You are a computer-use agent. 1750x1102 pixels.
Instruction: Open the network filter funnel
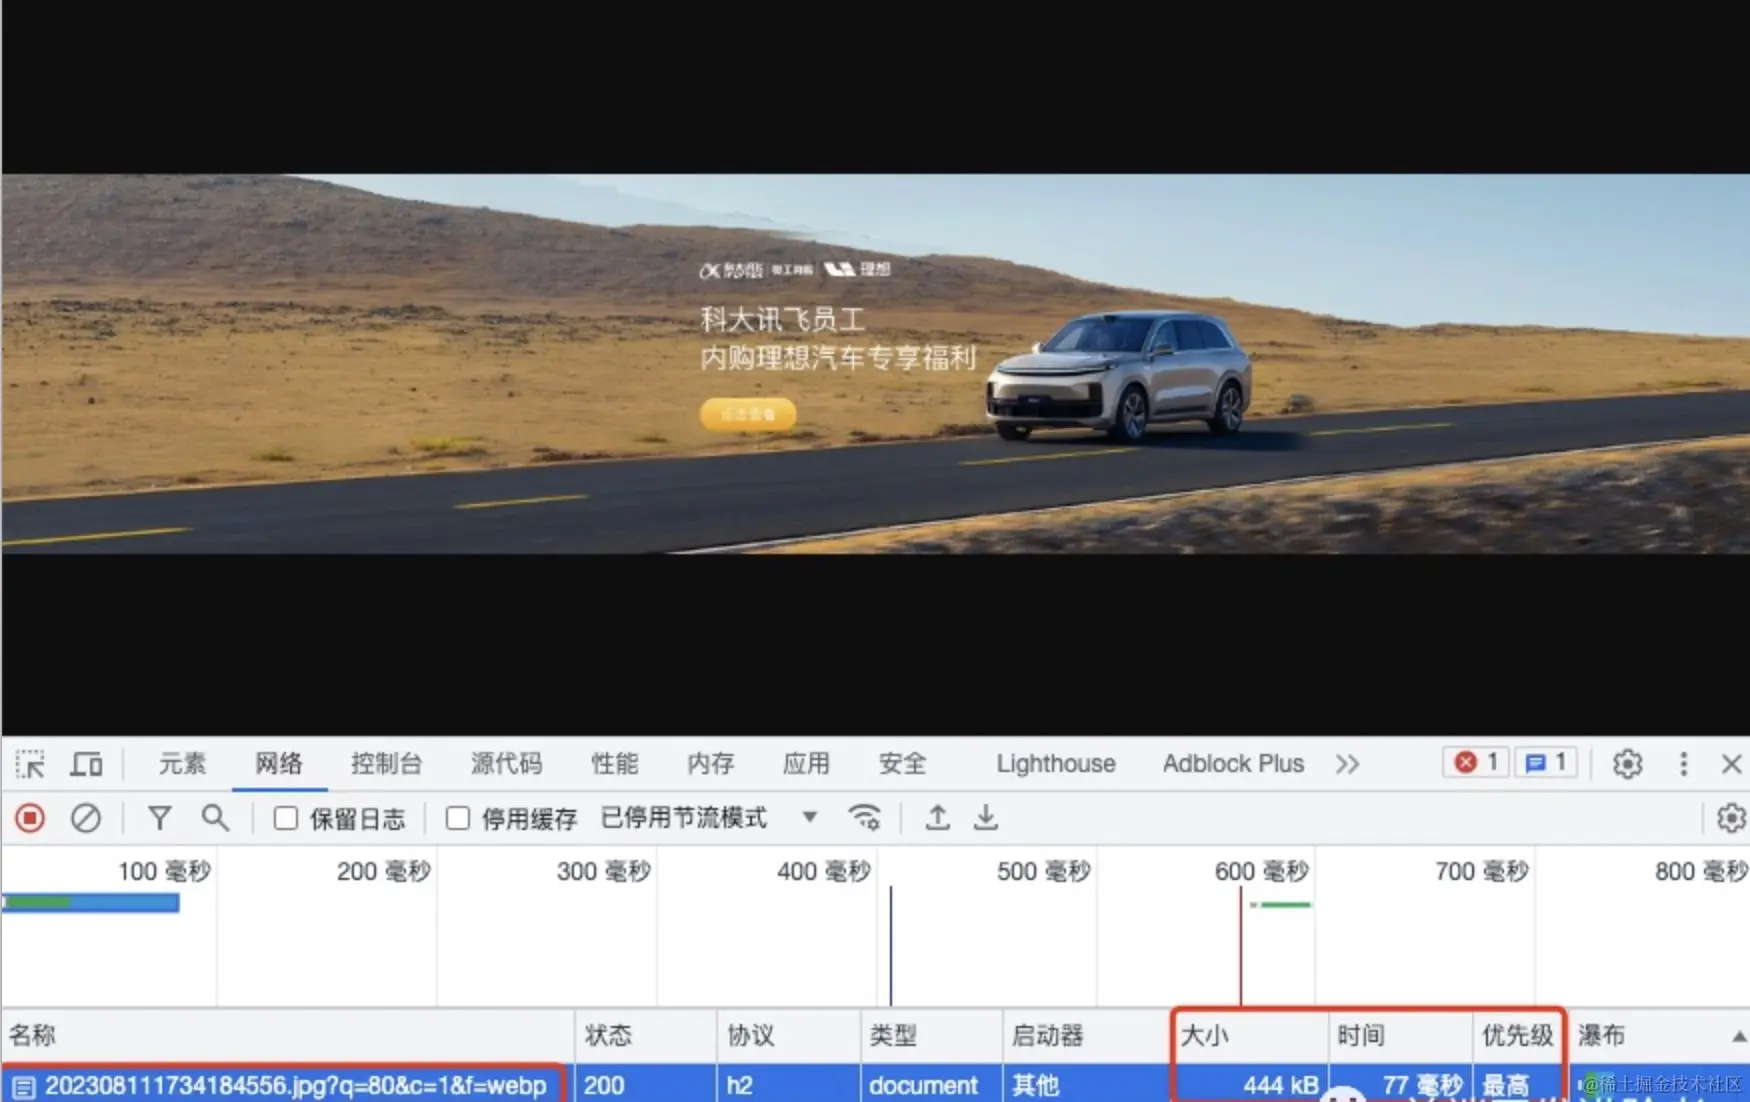tap(159, 818)
